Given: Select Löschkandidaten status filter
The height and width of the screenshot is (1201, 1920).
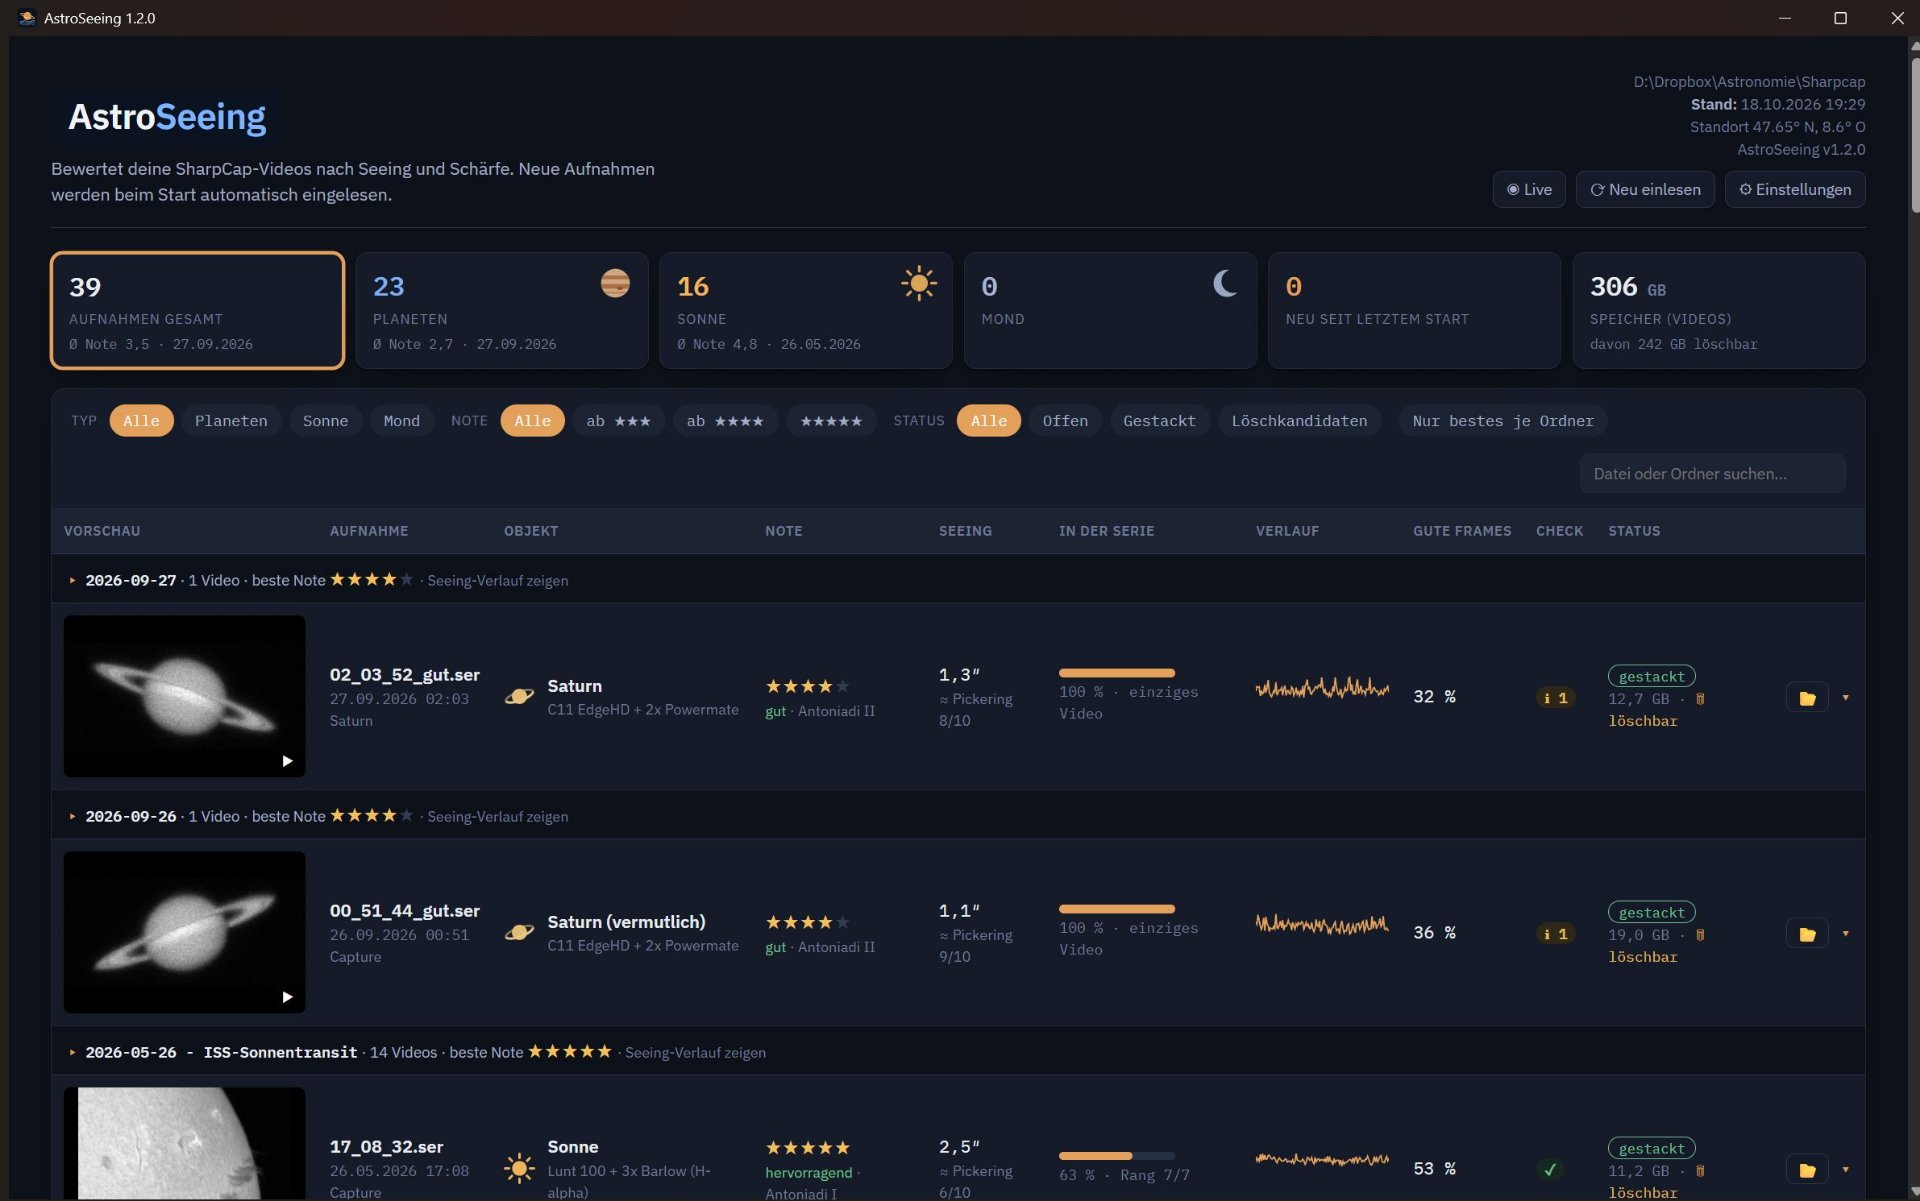Looking at the screenshot, I should coord(1299,421).
